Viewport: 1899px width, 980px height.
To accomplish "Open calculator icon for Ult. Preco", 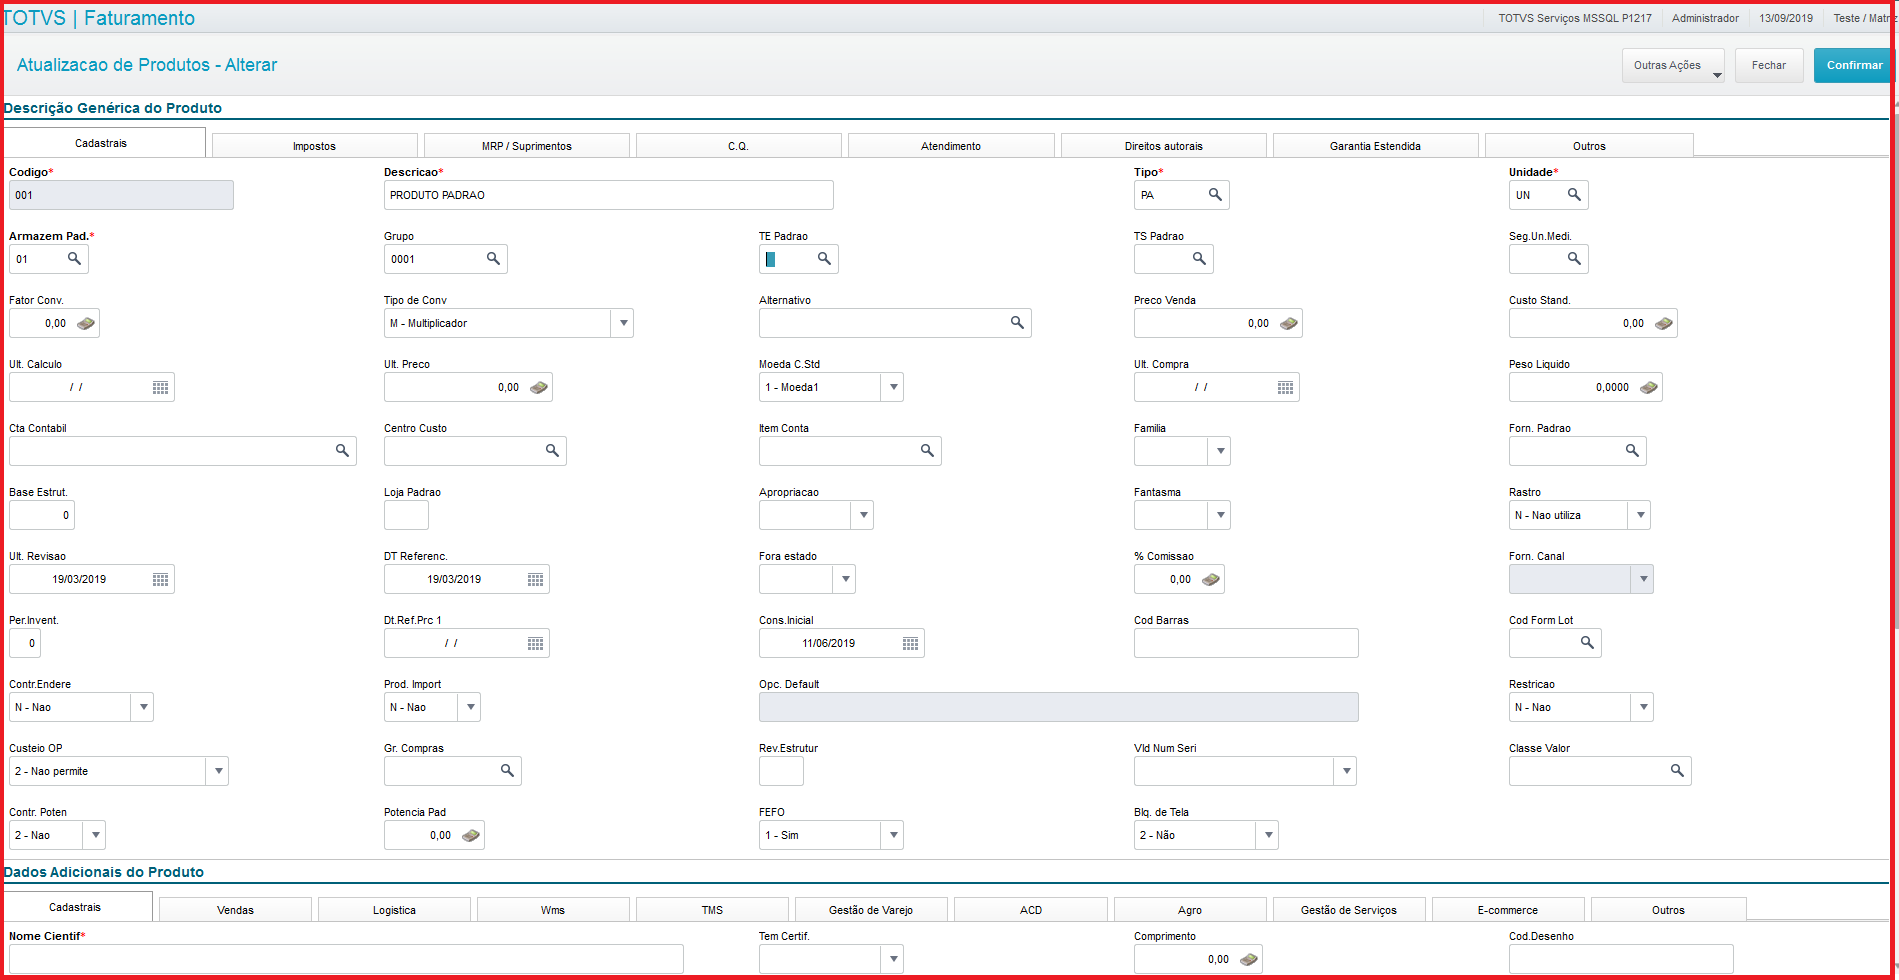I will 539,387.
